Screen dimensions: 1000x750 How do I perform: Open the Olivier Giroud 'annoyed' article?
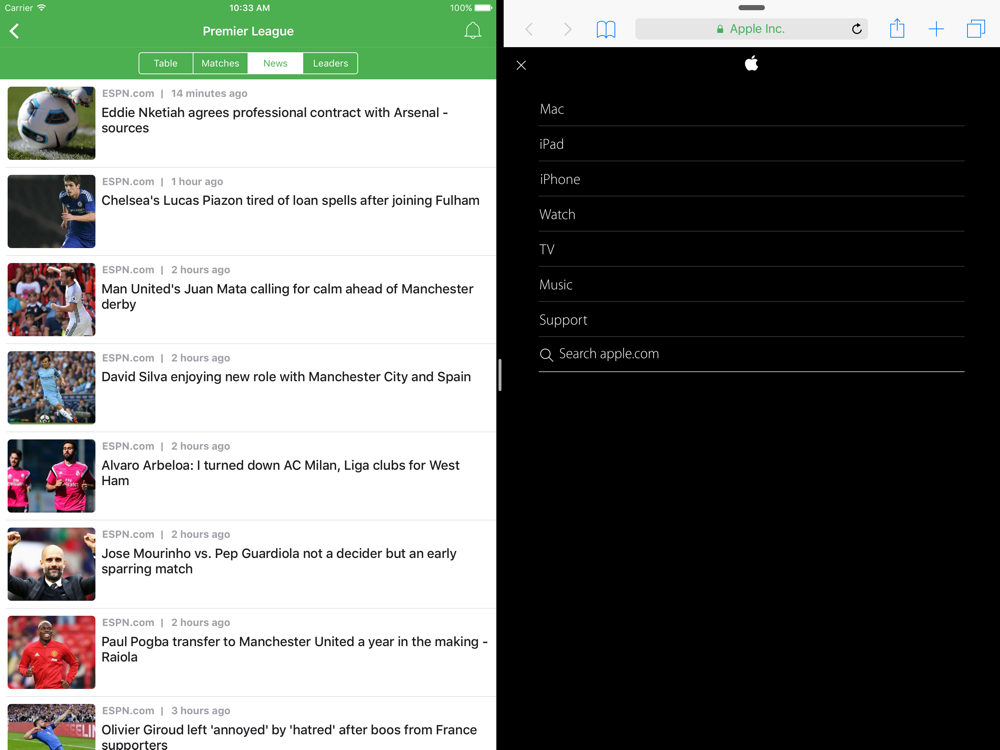point(248,724)
